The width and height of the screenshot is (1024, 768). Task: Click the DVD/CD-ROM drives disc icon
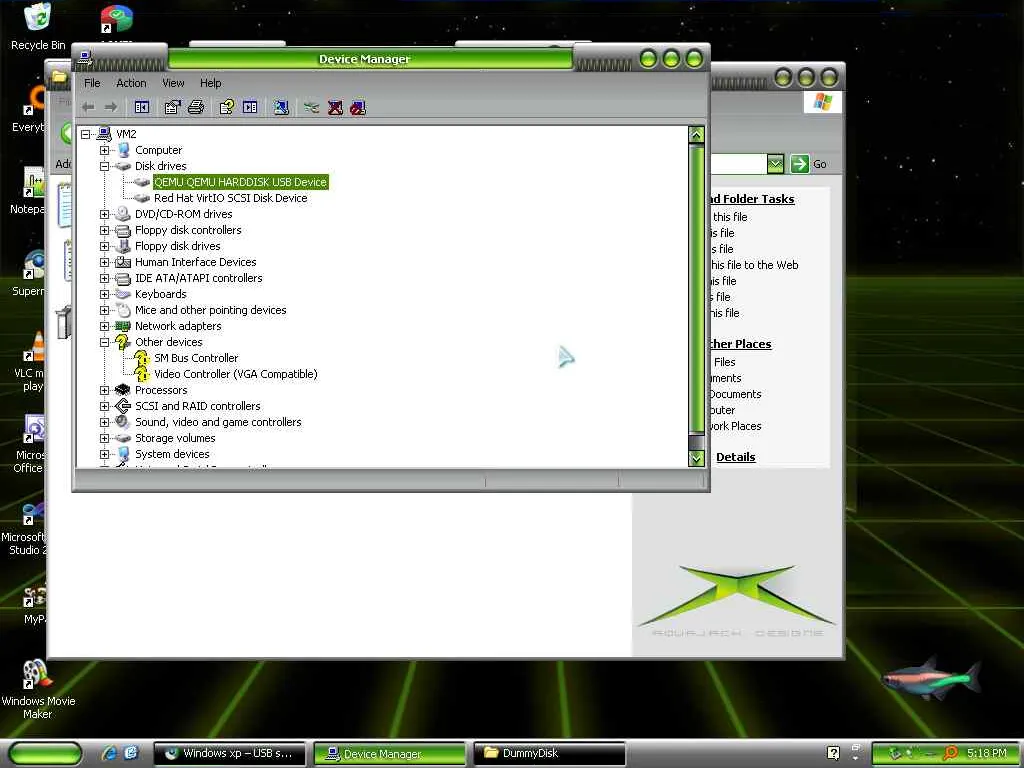123,214
